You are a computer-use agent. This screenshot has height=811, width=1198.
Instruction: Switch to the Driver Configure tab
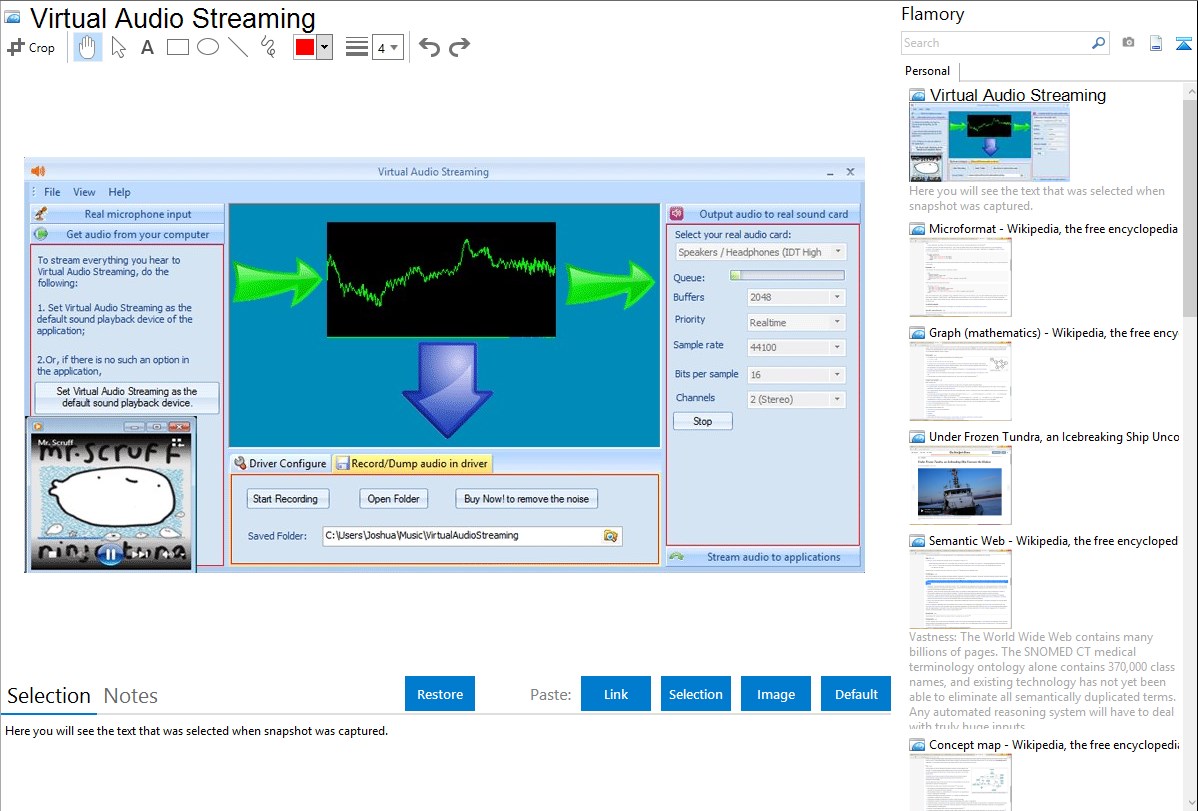click(x=280, y=463)
